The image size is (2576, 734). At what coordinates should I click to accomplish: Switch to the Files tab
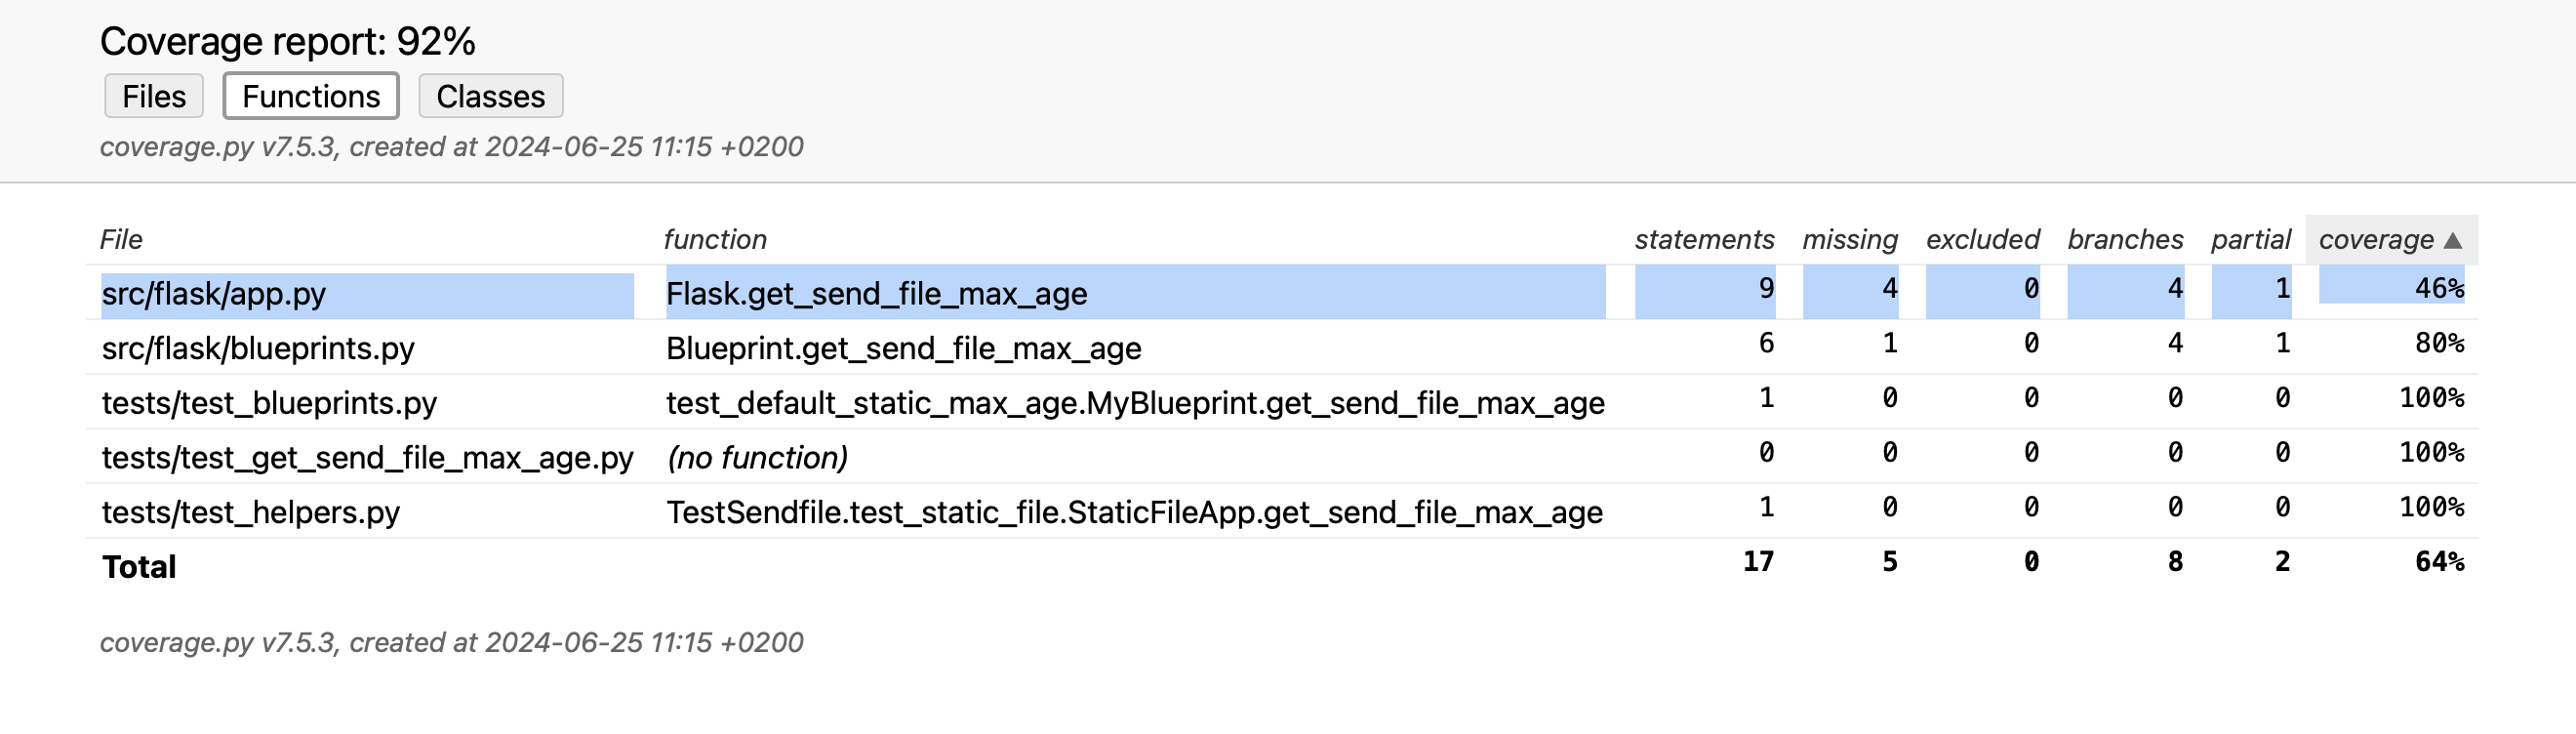pyautogui.click(x=154, y=96)
